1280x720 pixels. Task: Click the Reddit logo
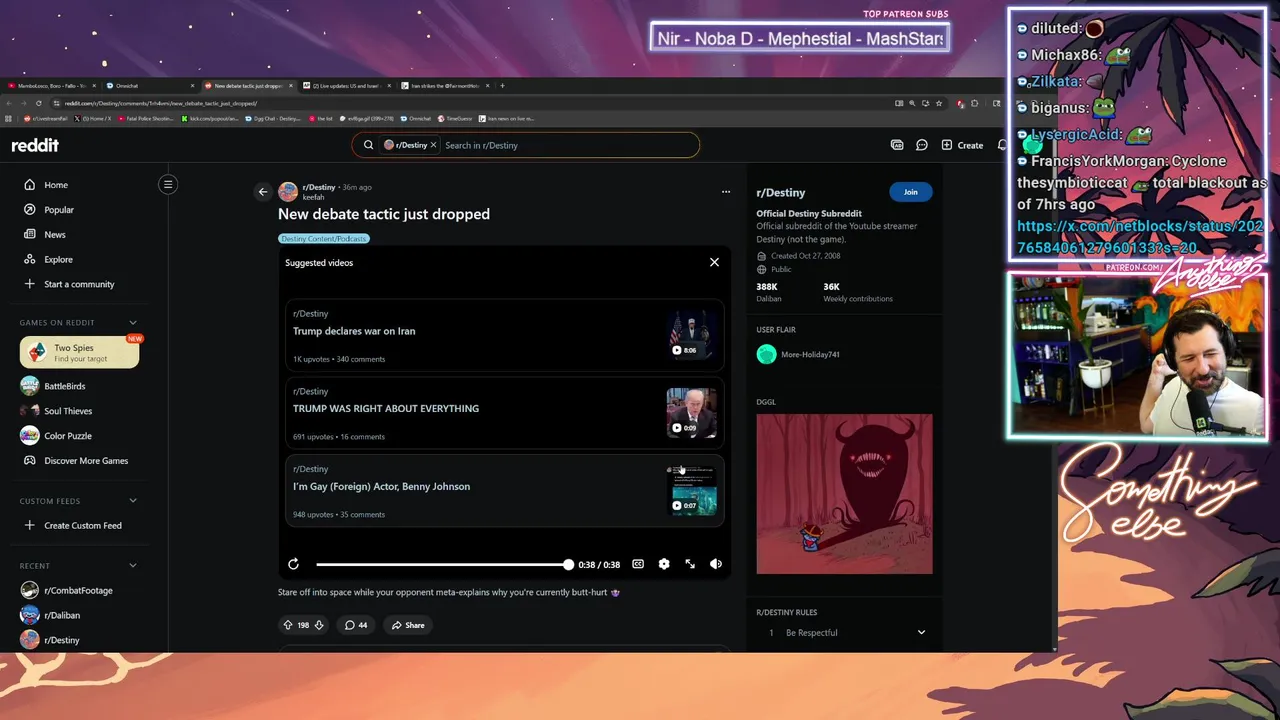click(x=35, y=145)
